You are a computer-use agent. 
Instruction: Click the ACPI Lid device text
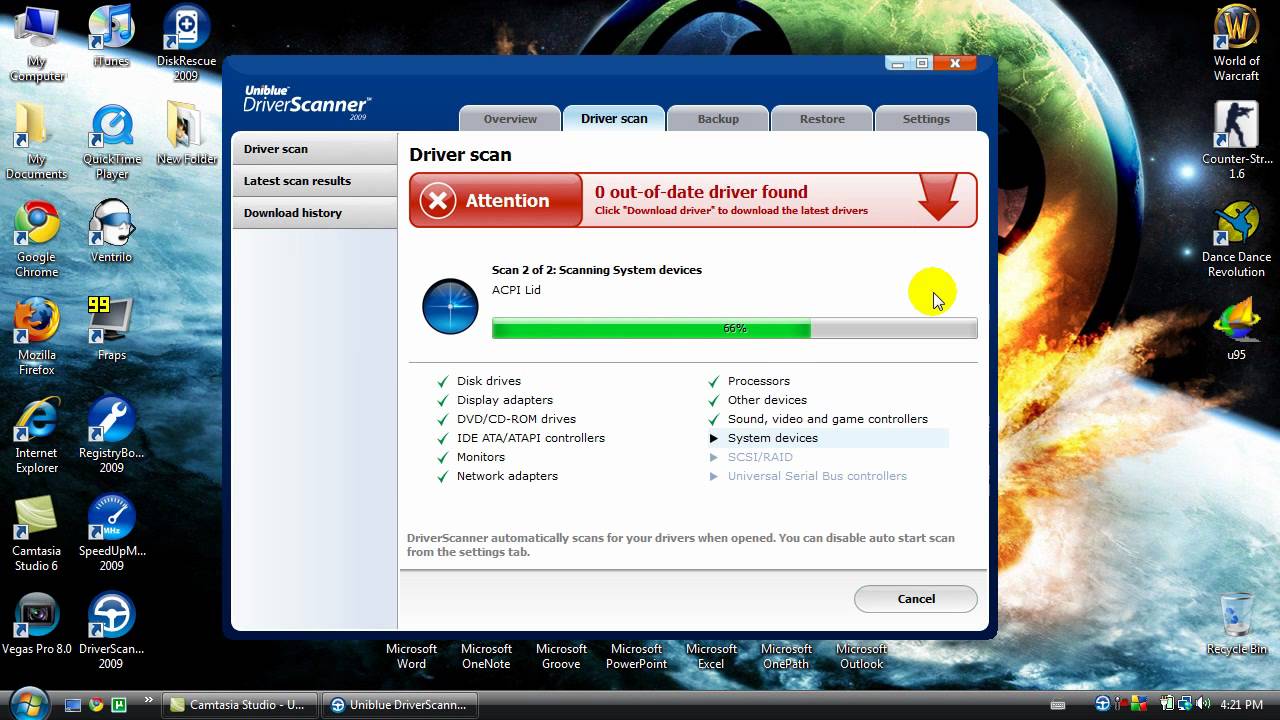coord(516,290)
